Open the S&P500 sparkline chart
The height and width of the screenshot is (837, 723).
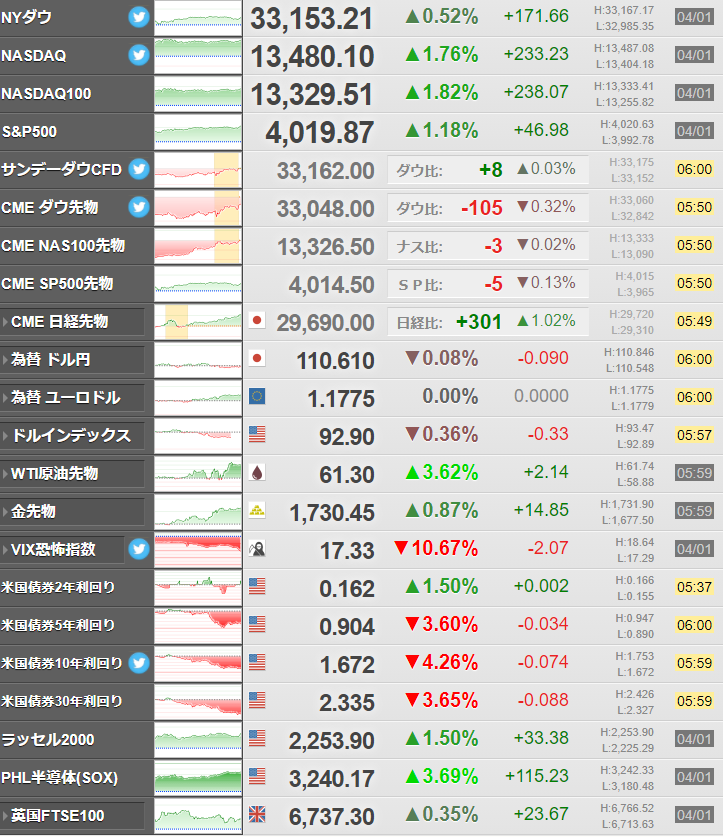pyautogui.click(x=198, y=132)
